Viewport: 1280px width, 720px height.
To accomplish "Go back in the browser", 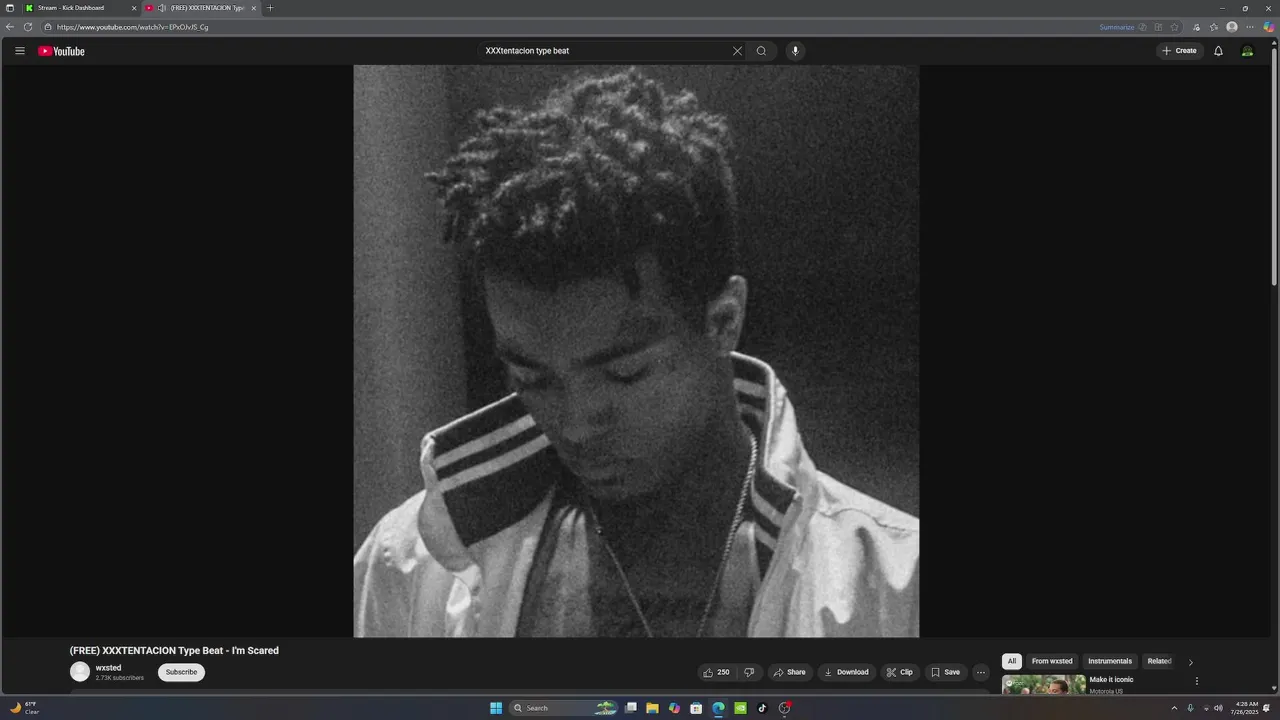I will (10, 27).
